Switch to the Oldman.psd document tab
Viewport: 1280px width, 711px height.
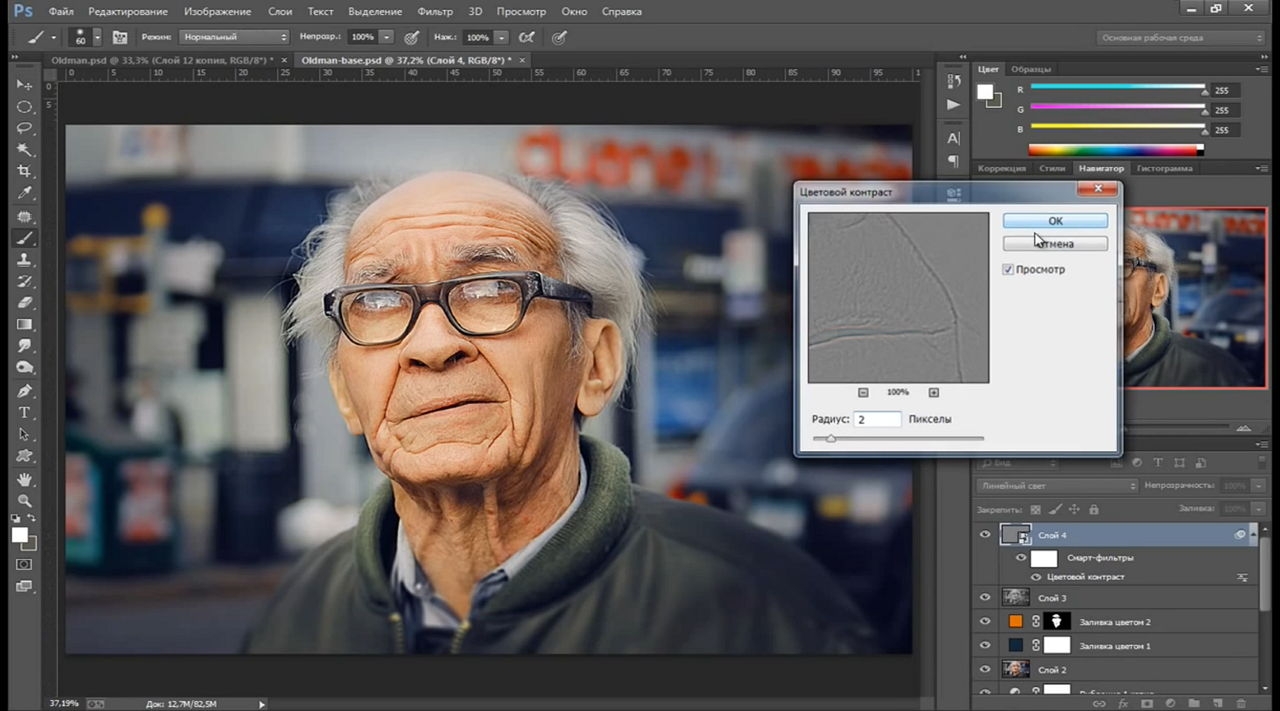(x=160, y=60)
